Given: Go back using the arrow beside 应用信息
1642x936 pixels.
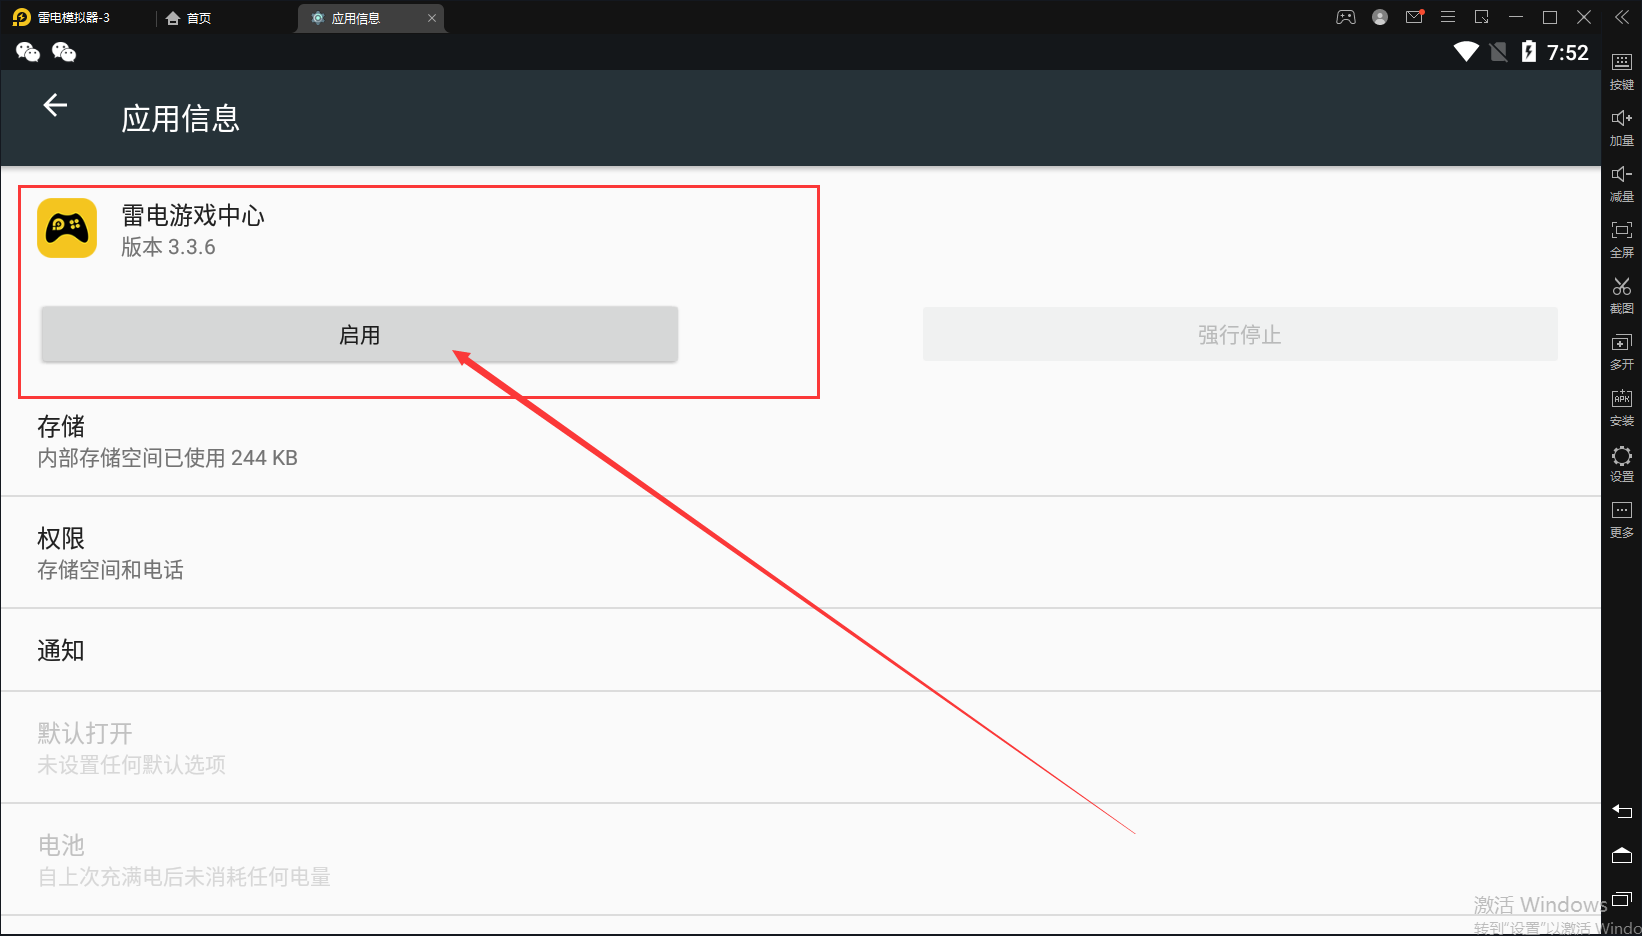Looking at the screenshot, I should 55,105.
